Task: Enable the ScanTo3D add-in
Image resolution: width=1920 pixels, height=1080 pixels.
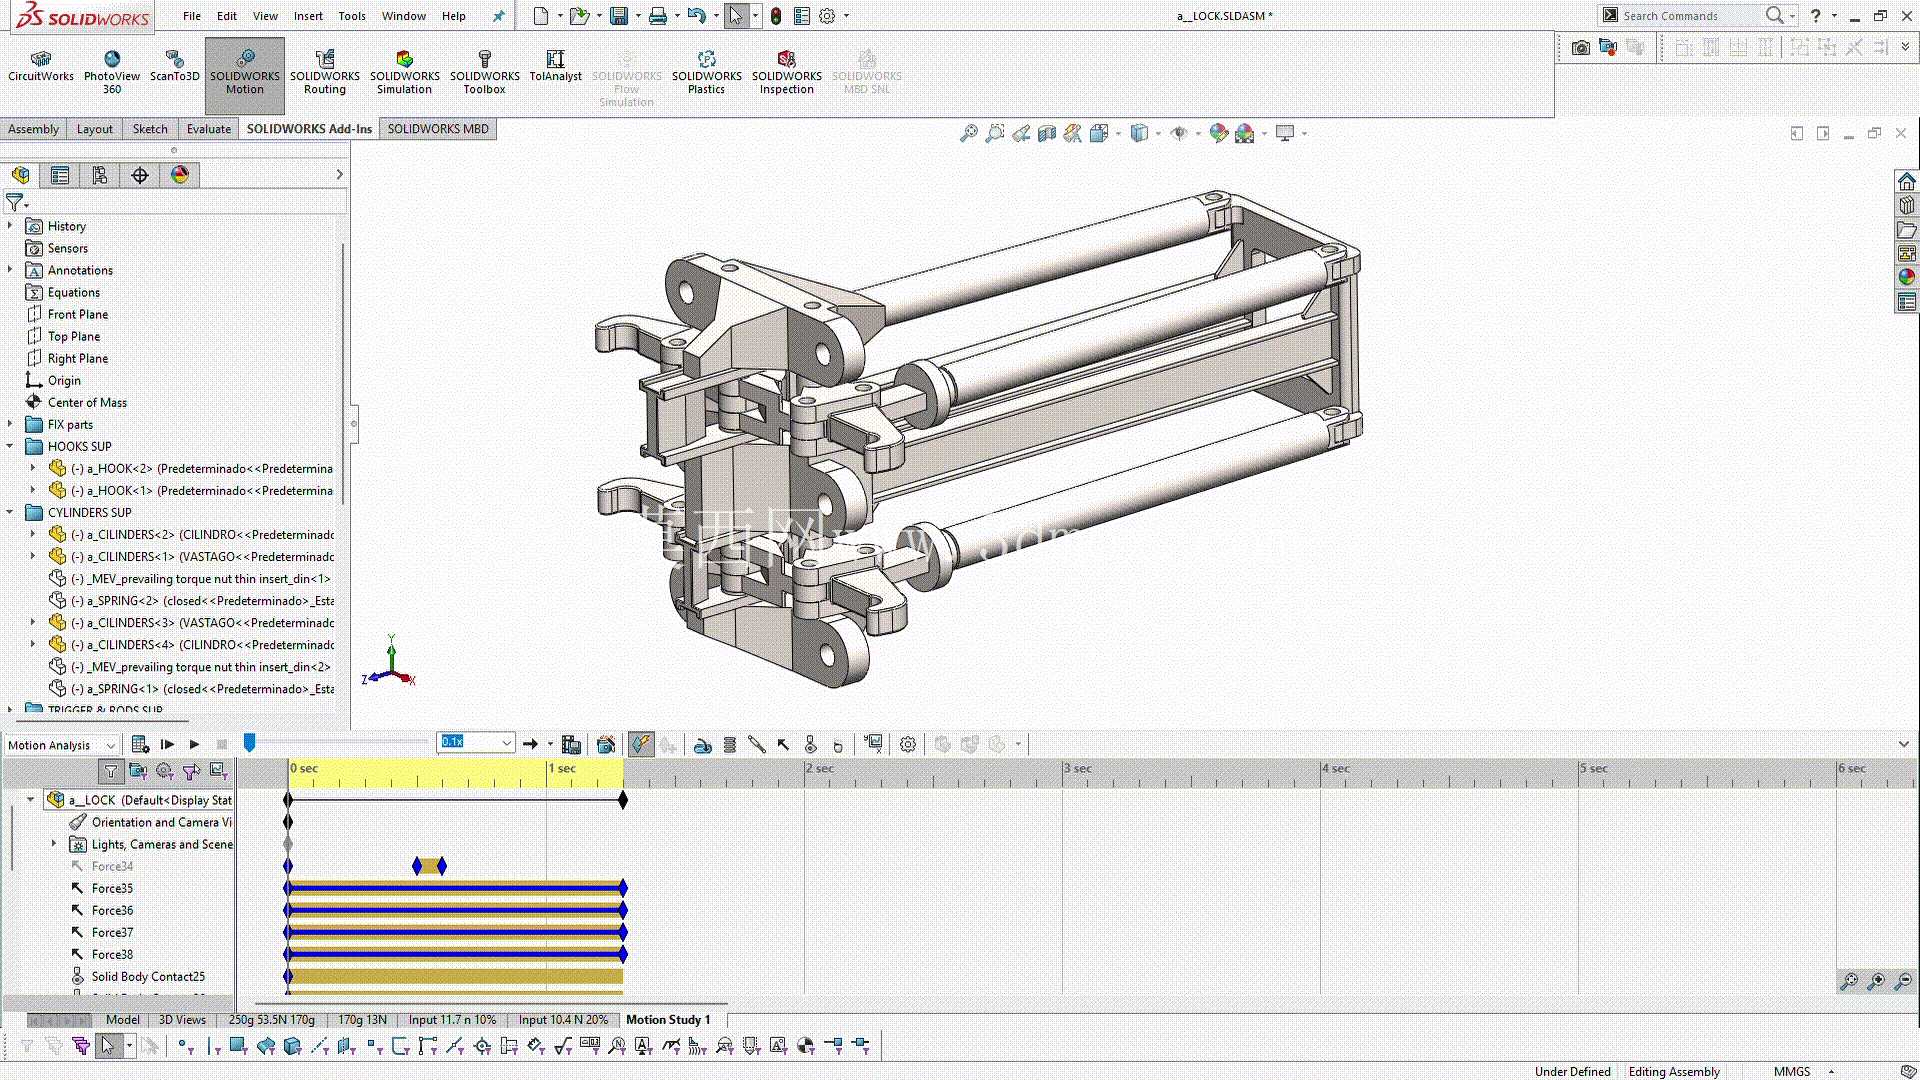Action: point(175,67)
